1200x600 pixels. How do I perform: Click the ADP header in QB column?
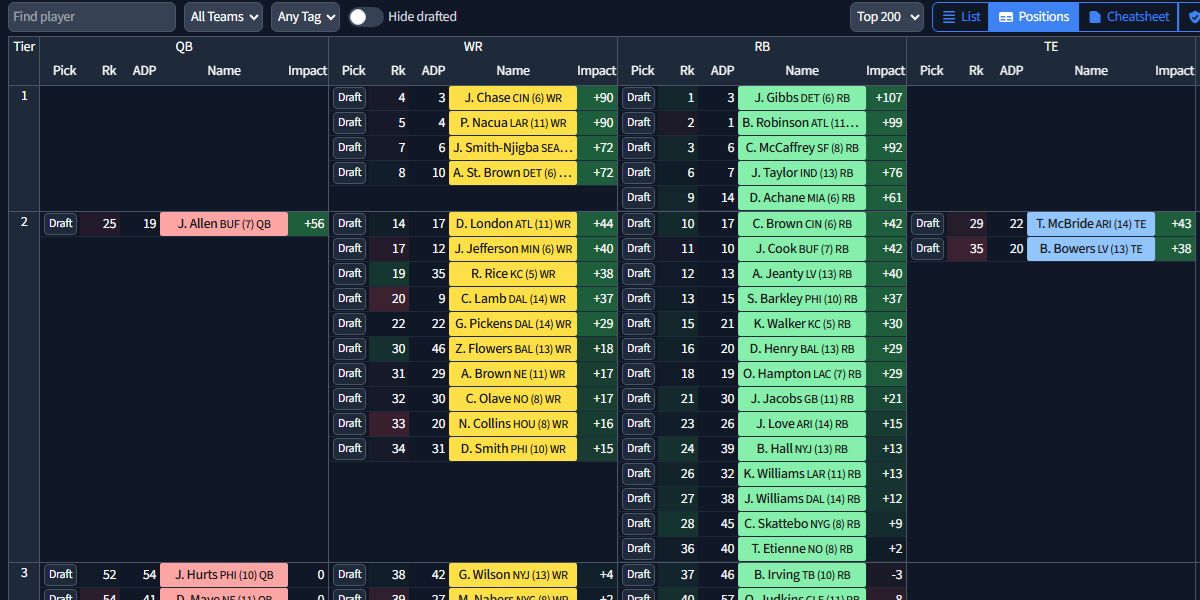click(x=145, y=71)
